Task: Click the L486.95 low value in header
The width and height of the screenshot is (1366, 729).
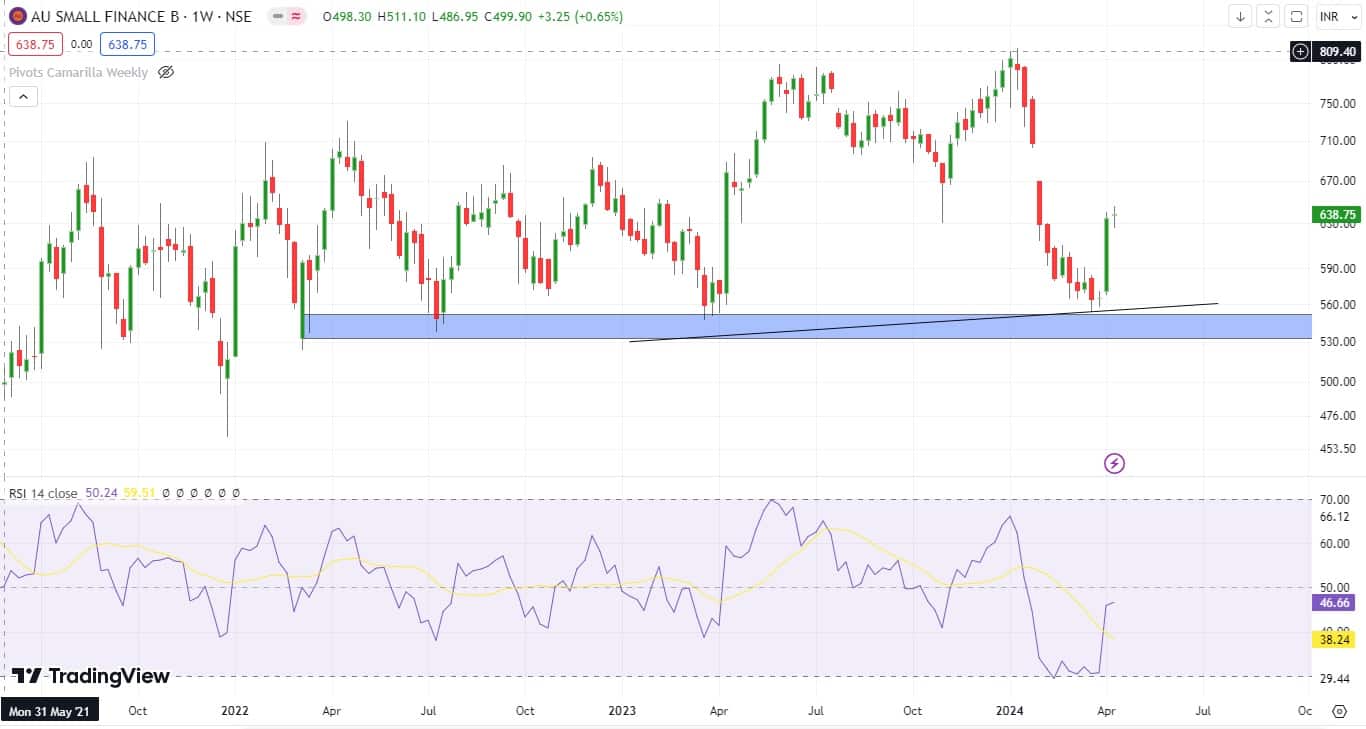Action: pyautogui.click(x=455, y=17)
